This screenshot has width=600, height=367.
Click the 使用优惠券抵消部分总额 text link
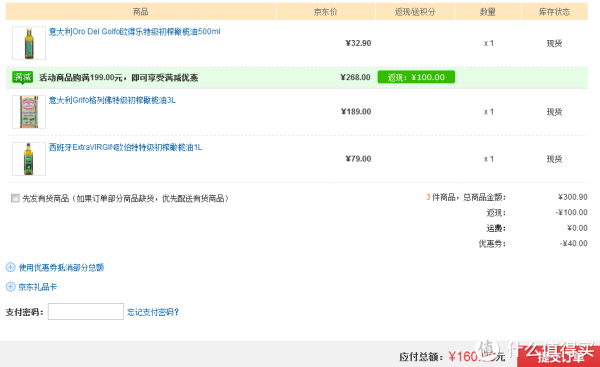(x=62, y=268)
